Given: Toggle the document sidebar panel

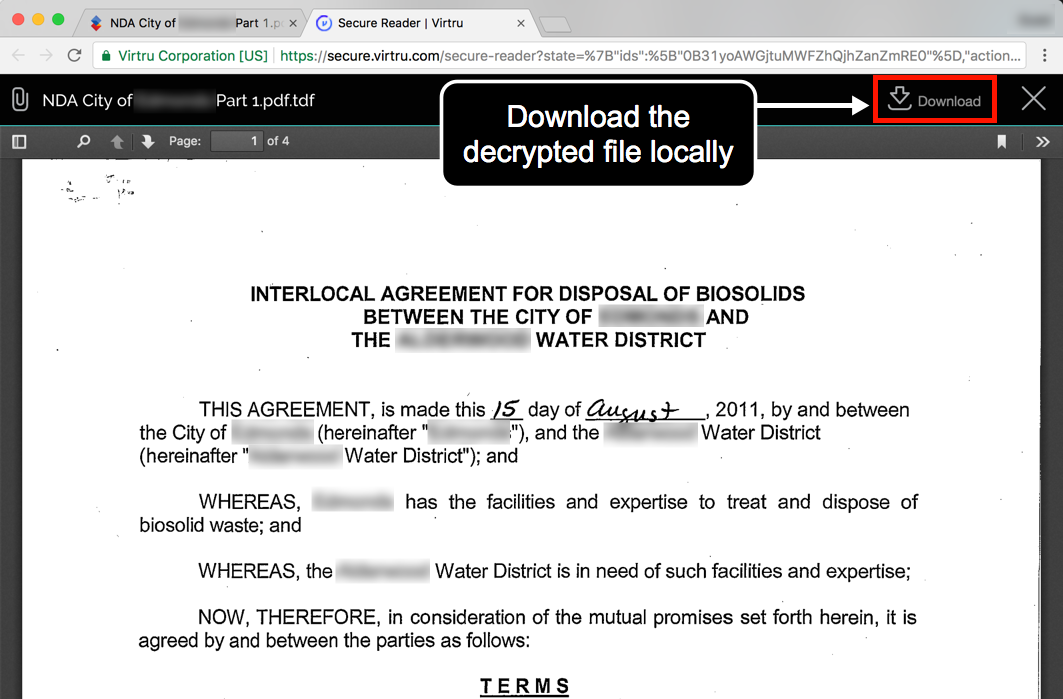Looking at the screenshot, I should coord(19,141).
